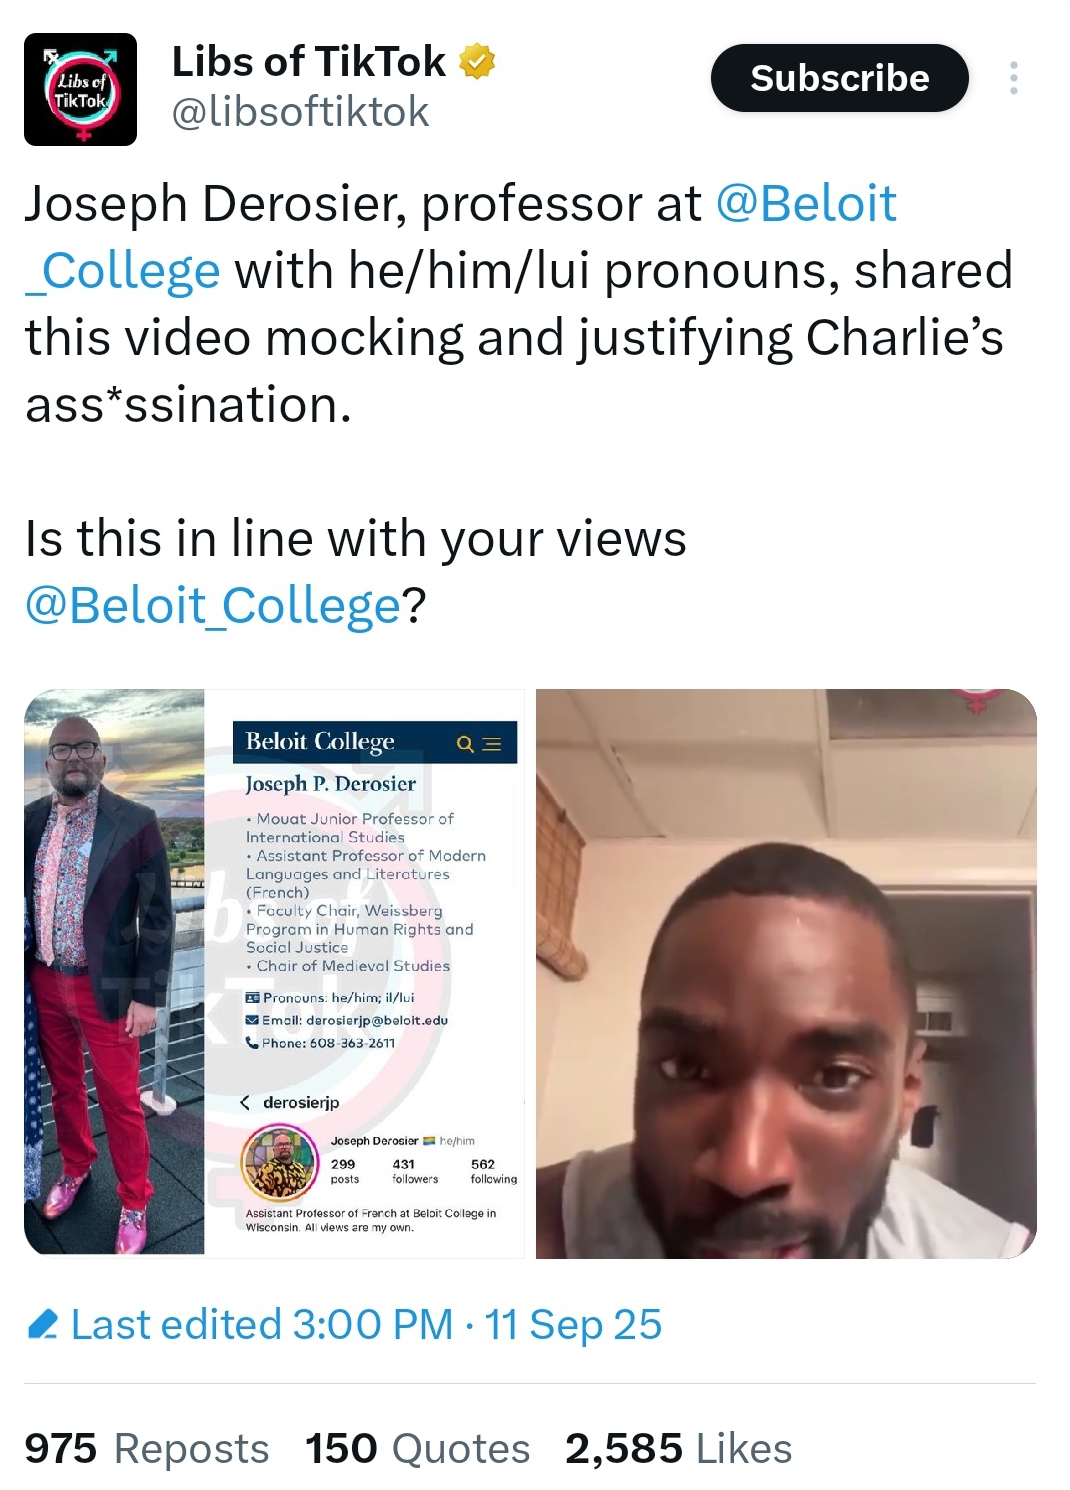View edit history via Last edited 3:00 PM
This screenshot has width=1070, height=1490.
coord(262,1325)
